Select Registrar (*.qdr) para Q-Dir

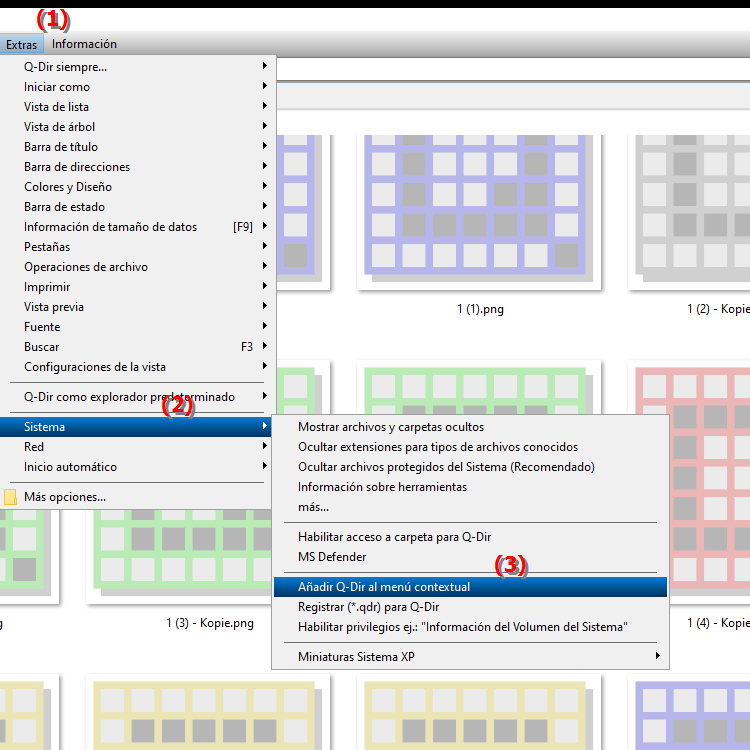click(470, 607)
